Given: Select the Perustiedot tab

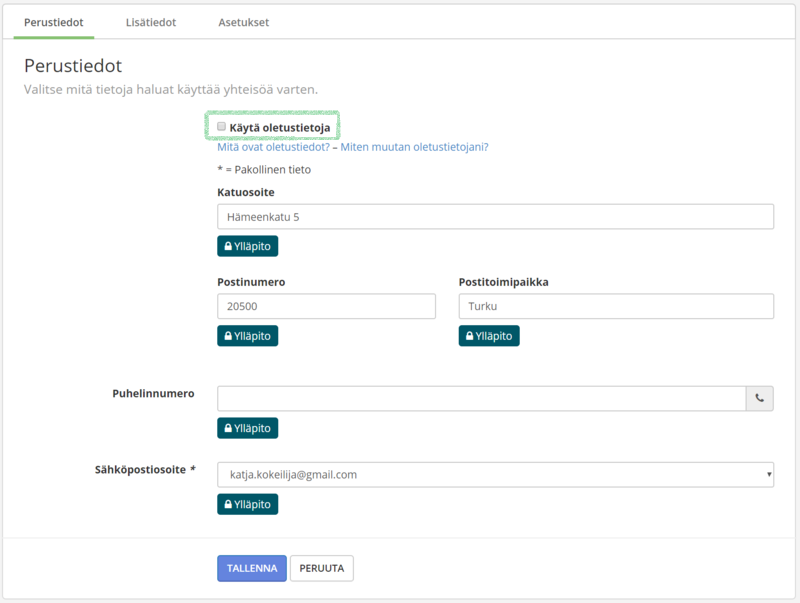Looking at the screenshot, I should [x=54, y=22].
